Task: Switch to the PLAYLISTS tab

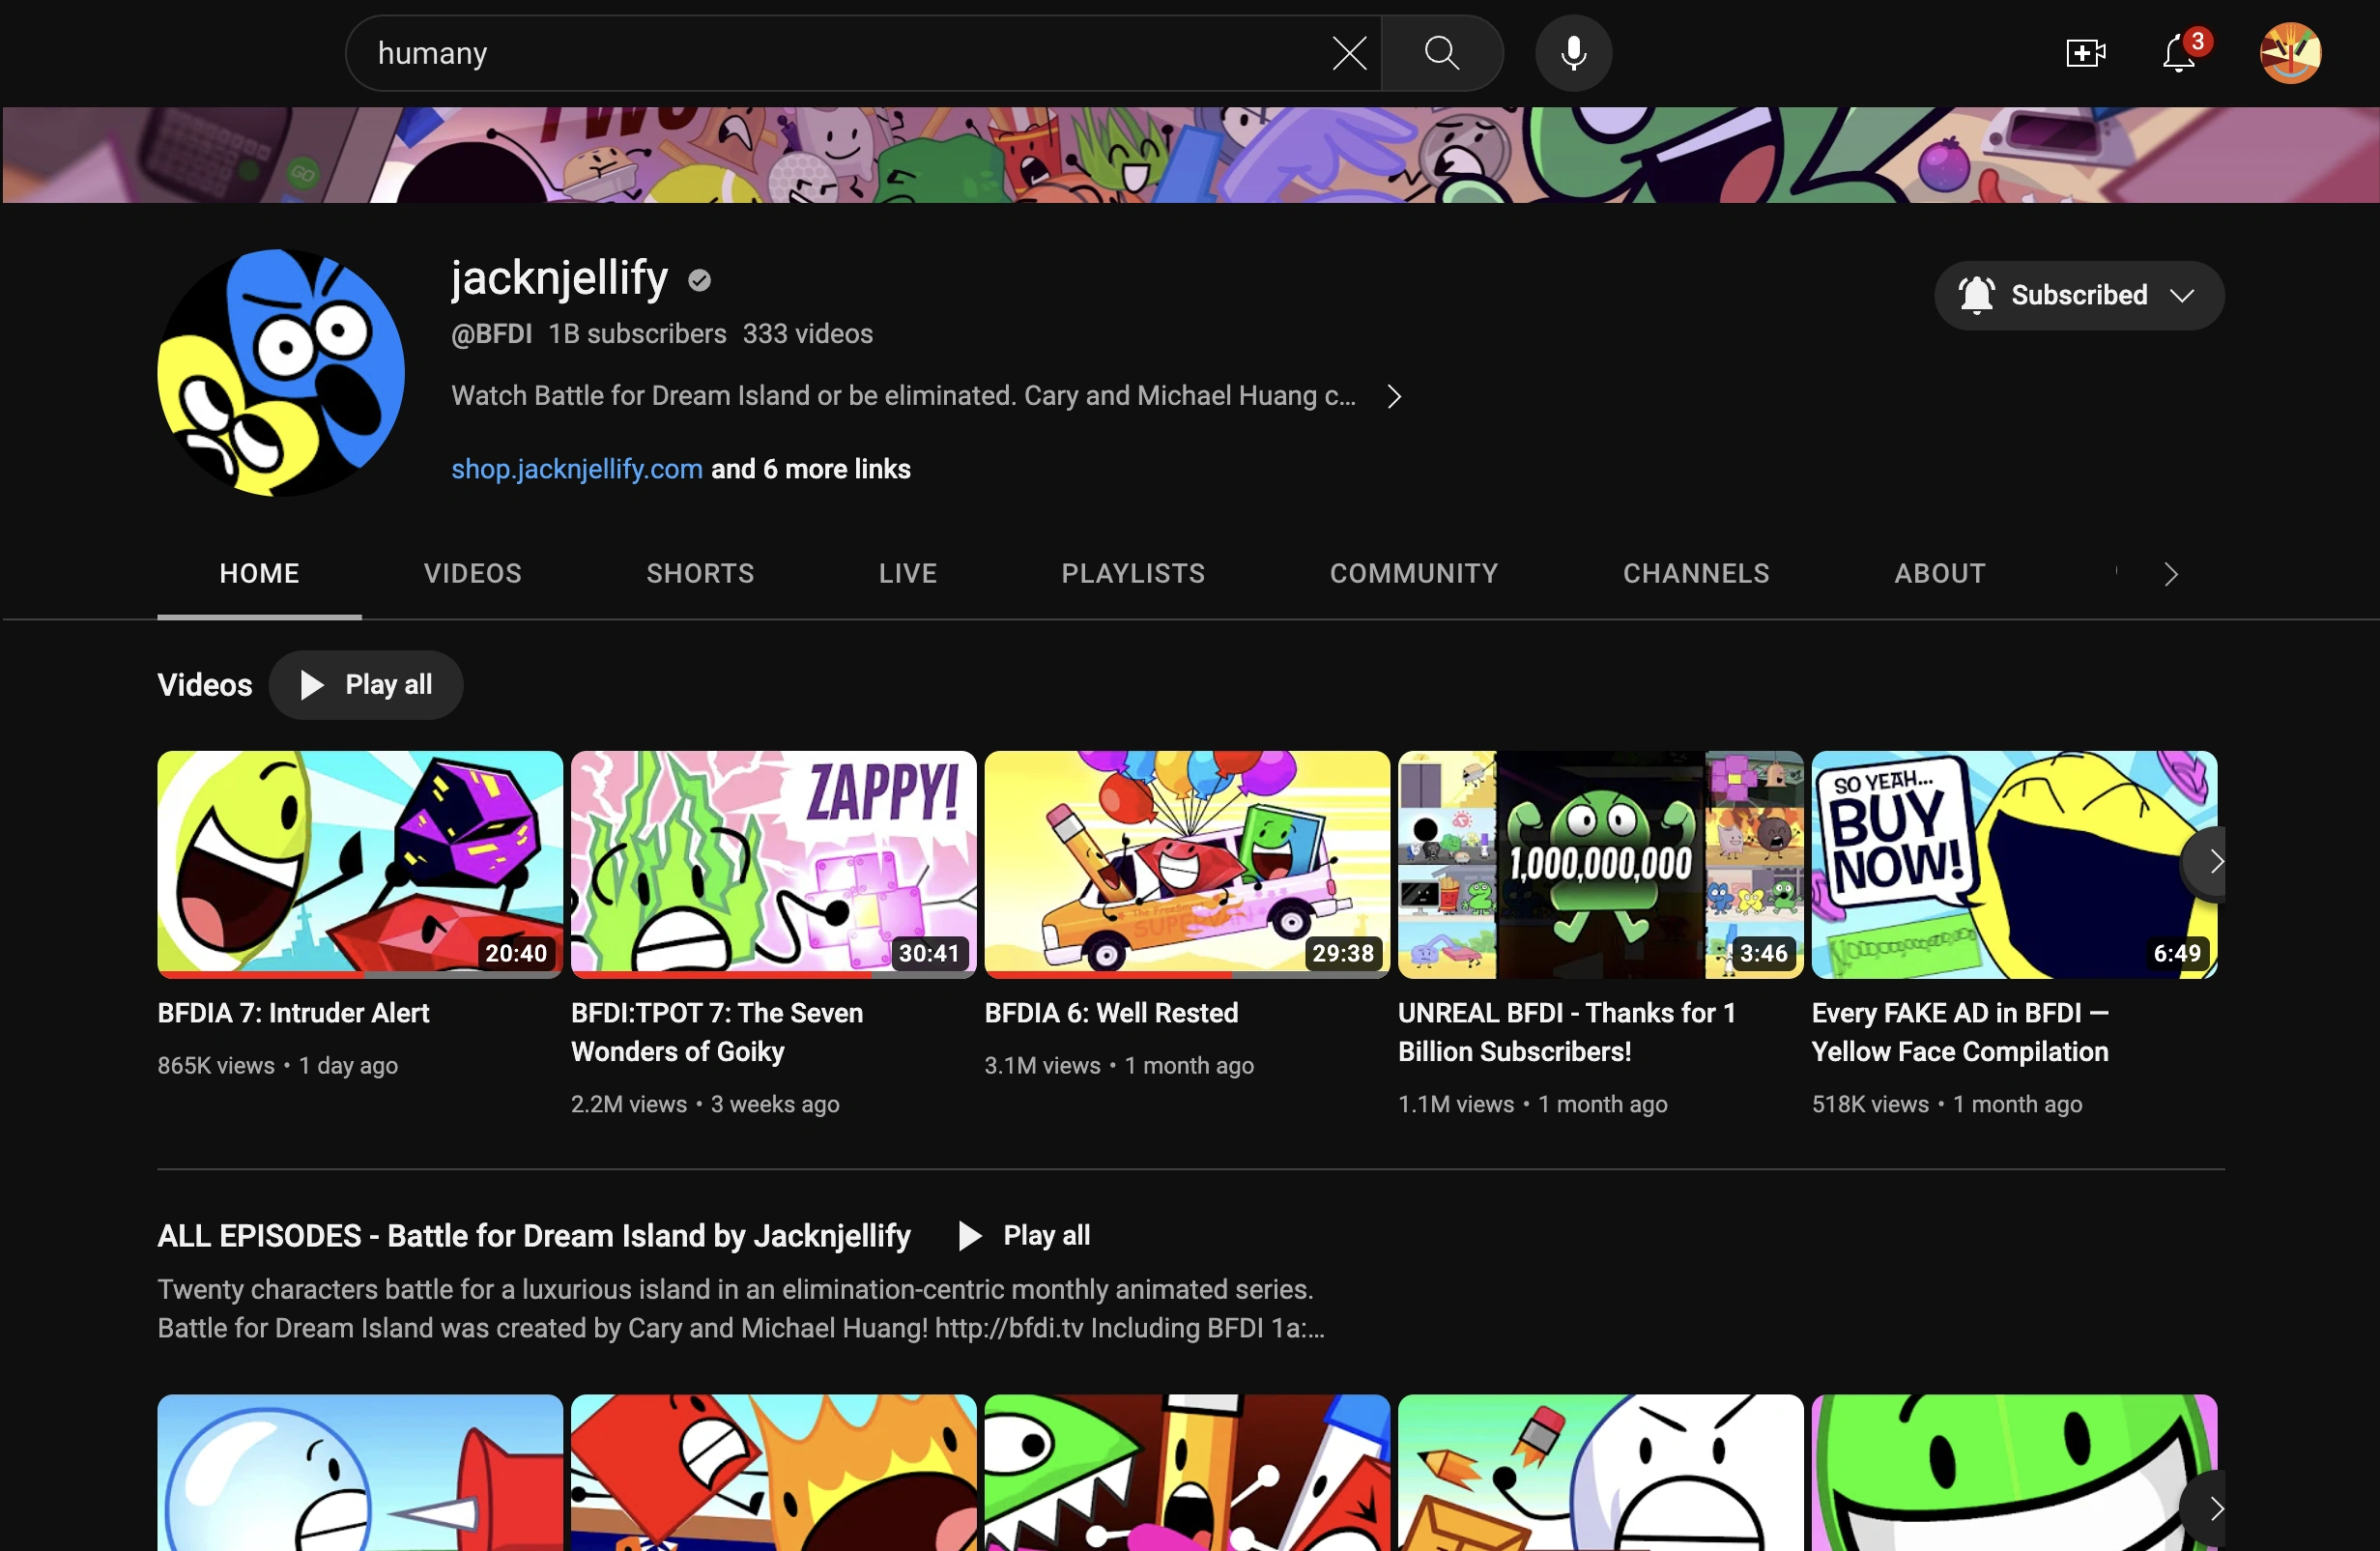Action: [x=1132, y=573]
